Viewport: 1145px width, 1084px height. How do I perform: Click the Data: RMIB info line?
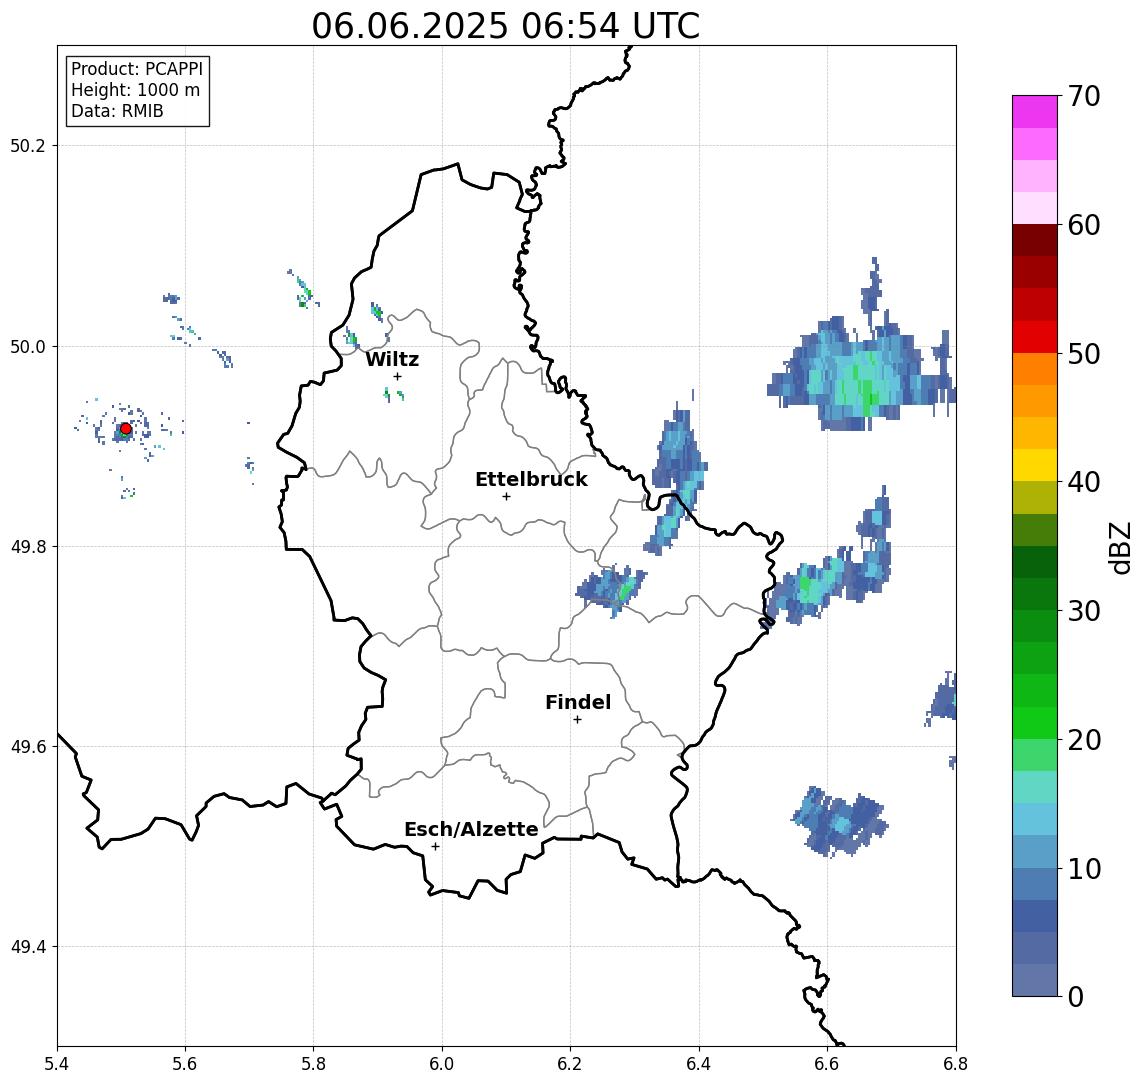(x=117, y=111)
